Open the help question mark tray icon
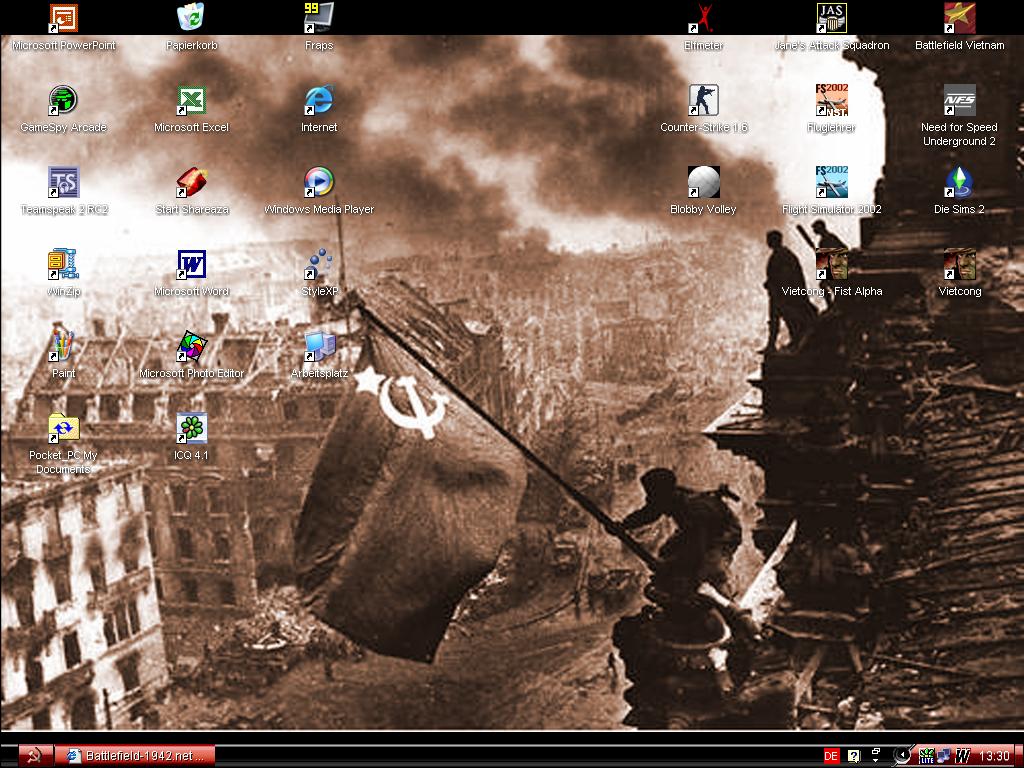1024x768 pixels. click(854, 756)
